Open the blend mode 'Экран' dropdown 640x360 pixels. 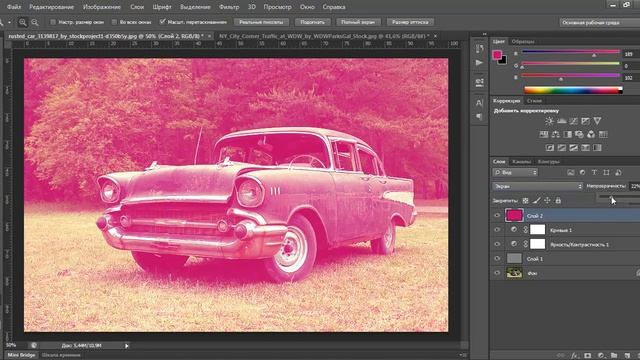(538, 186)
